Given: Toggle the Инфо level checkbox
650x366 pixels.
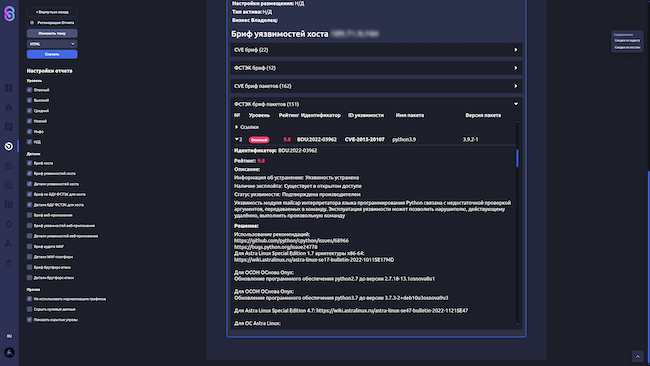Looking at the screenshot, I should pyautogui.click(x=29, y=131).
